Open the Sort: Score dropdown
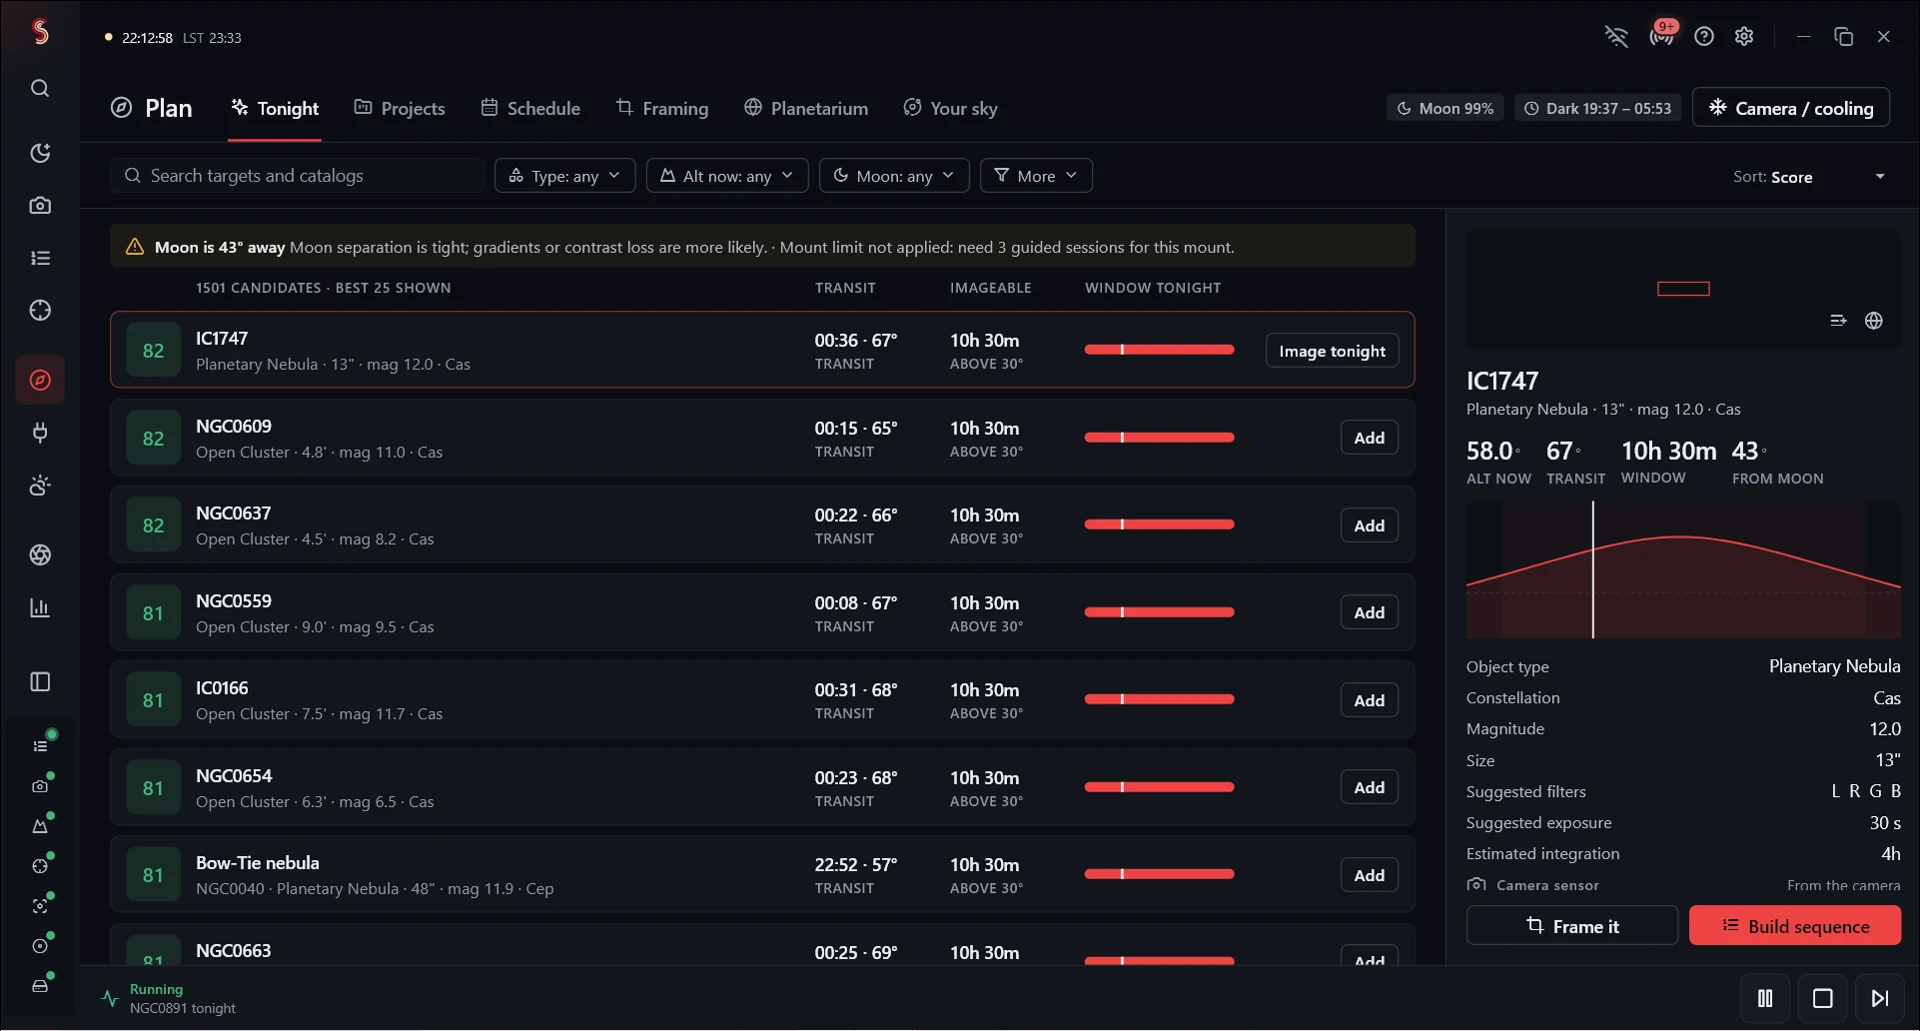Image resolution: width=1920 pixels, height=1031 pixels. (1809, 177)
